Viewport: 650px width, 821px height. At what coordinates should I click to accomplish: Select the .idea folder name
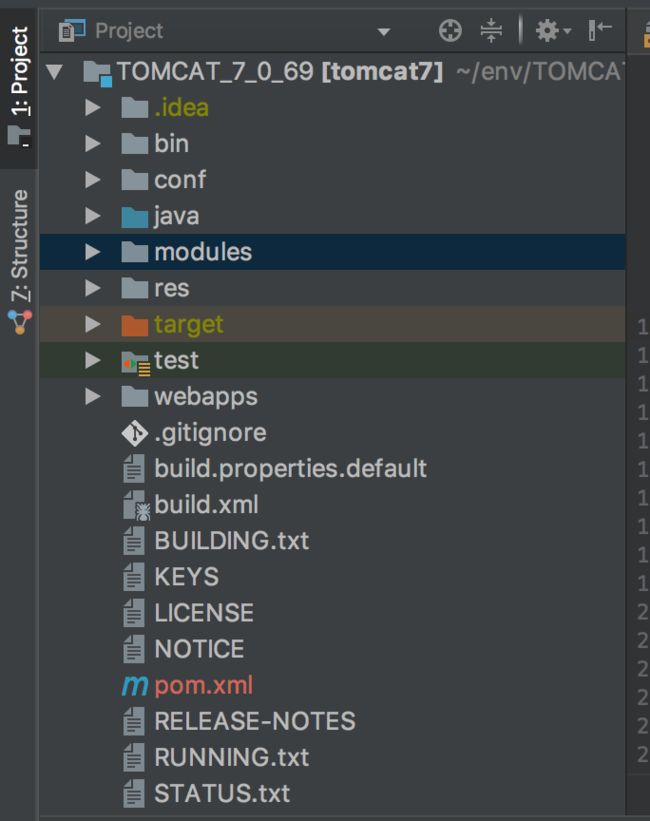(x=181, y=108)
